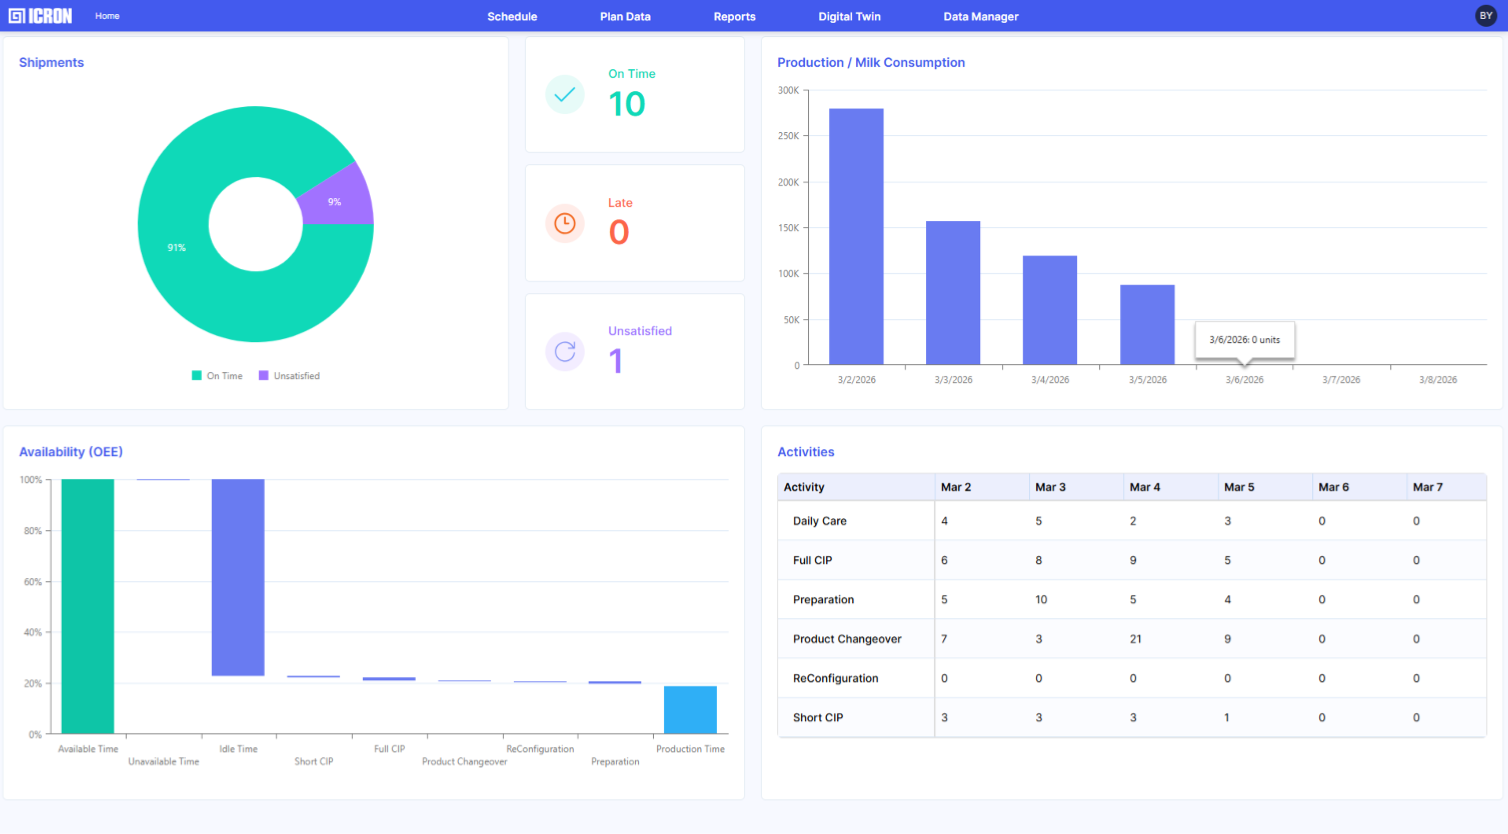Expand the Data Manager menu
Image resolution: width=1508 pixels, height=834 pixels.
pos(980,17)
